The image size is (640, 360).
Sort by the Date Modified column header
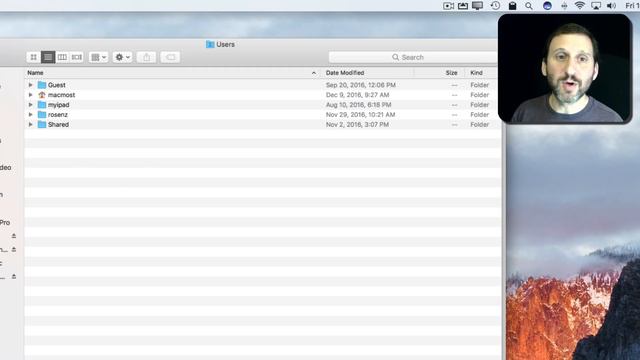[x=345, y=73]
